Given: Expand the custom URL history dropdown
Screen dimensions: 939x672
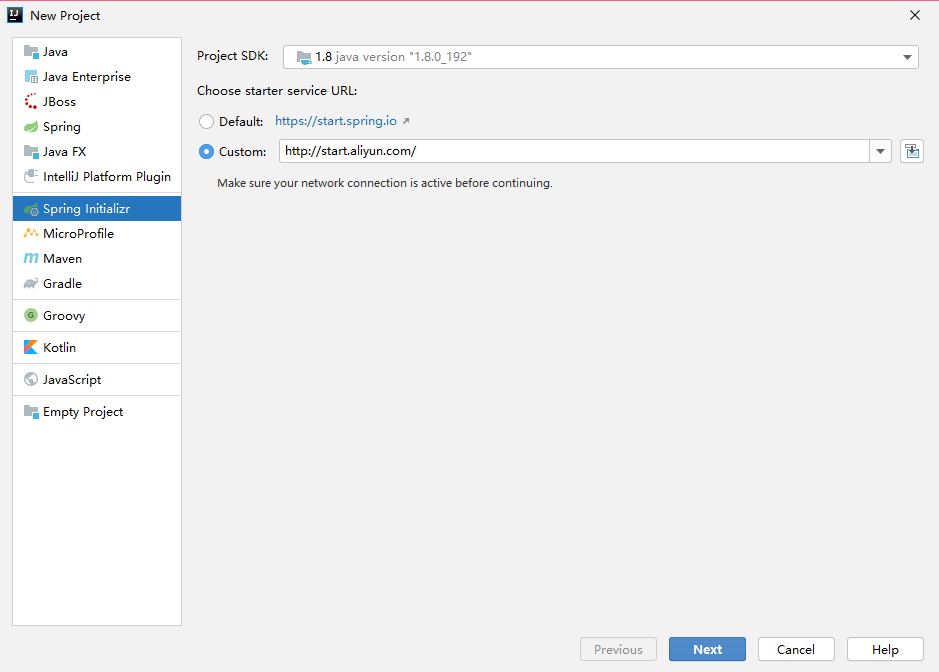Looking at the screenshot, I should click(x=880, y=152).
